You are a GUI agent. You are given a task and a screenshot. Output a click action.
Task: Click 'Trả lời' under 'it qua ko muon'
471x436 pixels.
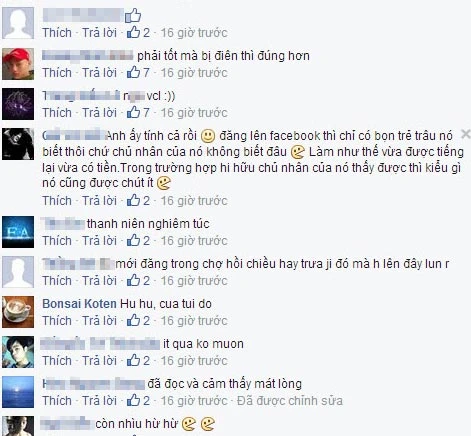click(99, 361)
